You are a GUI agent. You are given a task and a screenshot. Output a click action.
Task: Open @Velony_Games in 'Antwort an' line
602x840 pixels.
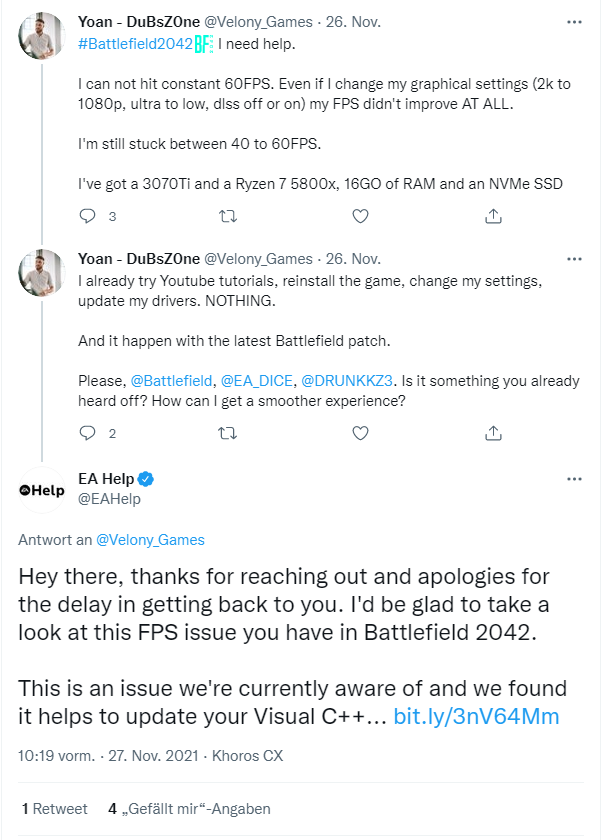pos(150,540)
